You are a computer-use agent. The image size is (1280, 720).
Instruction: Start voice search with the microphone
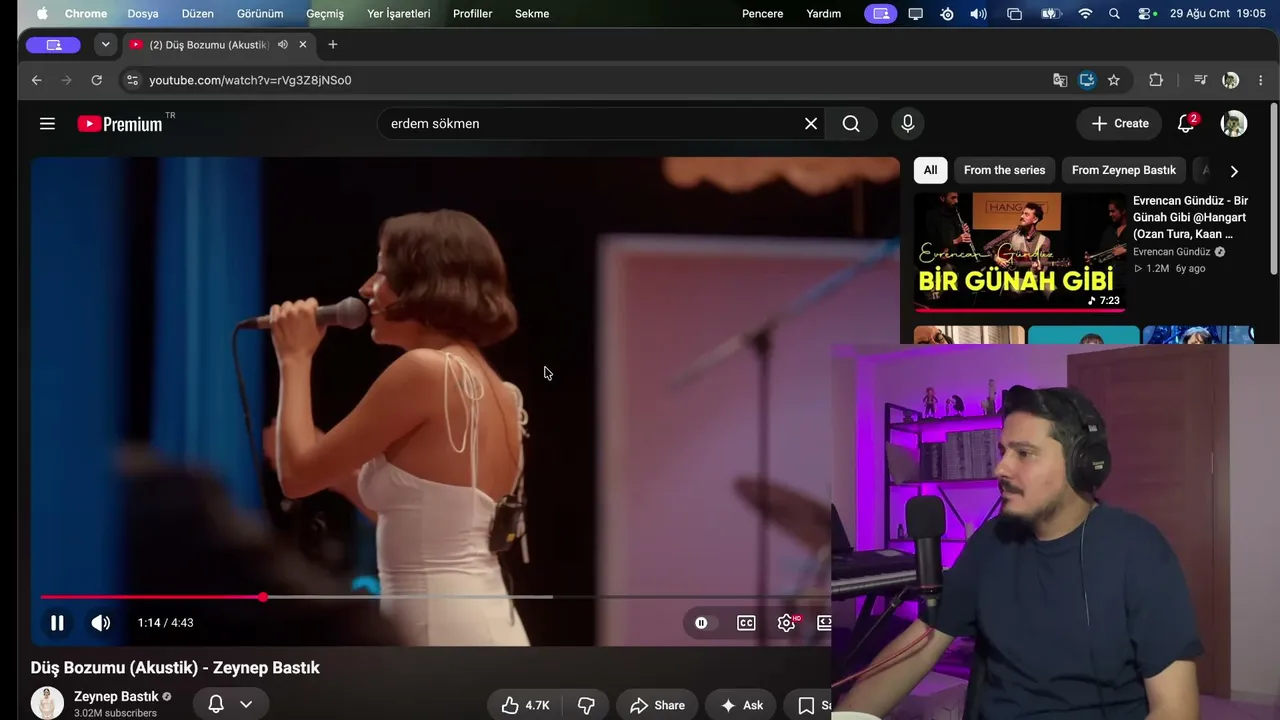coord(907,124)
